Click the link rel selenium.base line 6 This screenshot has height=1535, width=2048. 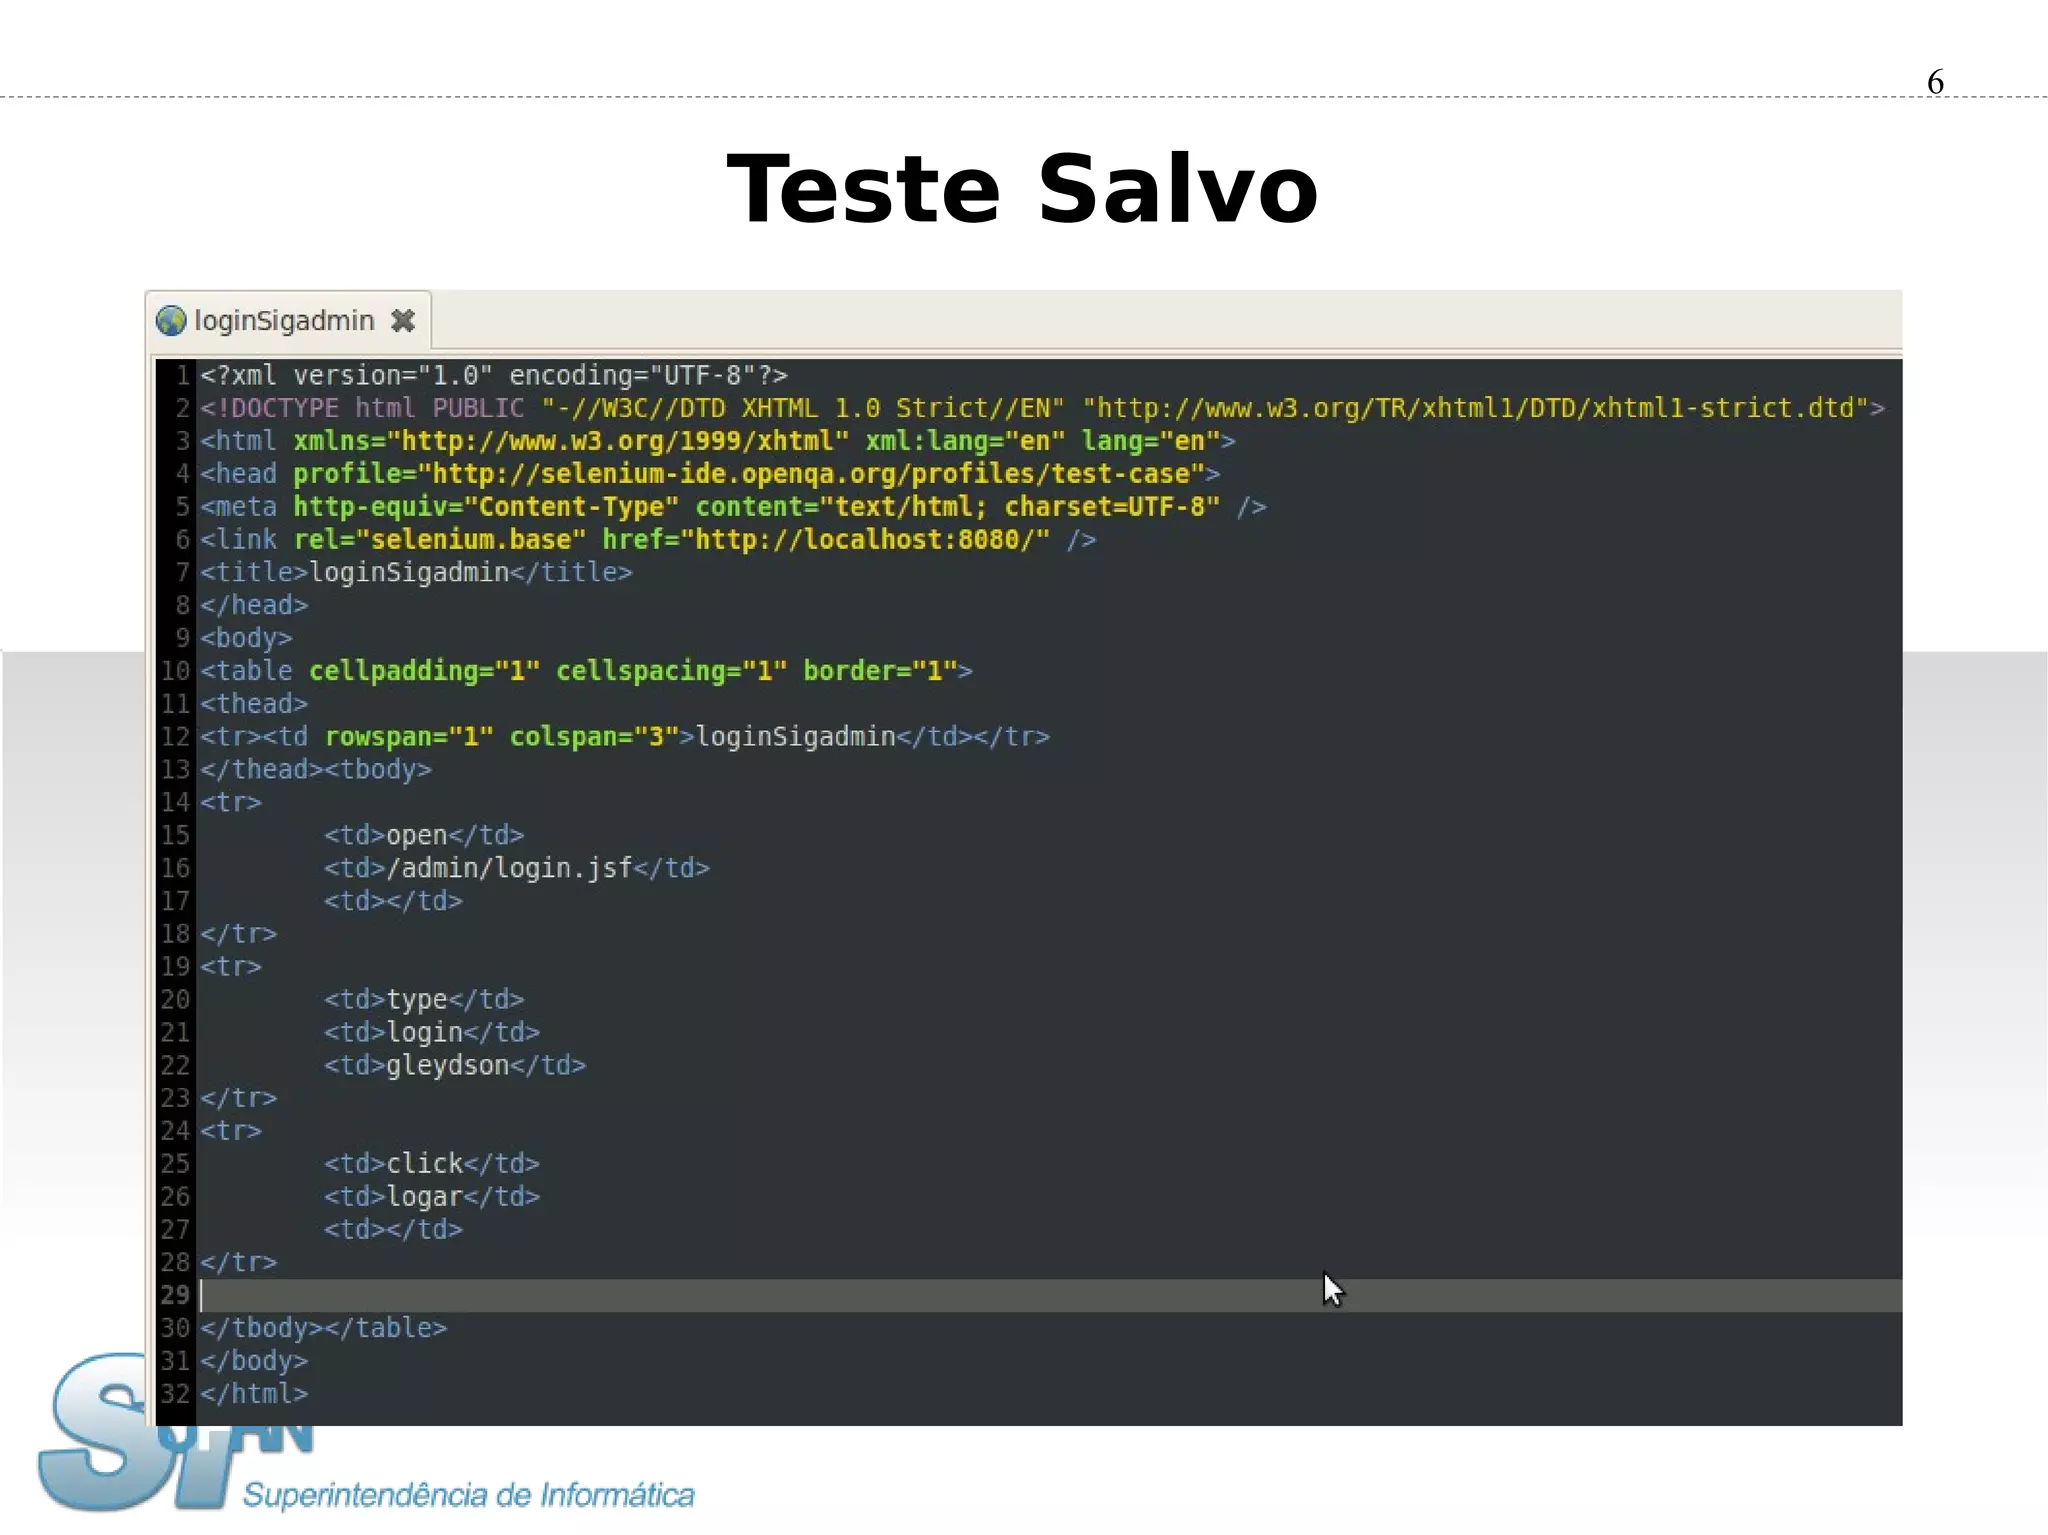[648, 540]
